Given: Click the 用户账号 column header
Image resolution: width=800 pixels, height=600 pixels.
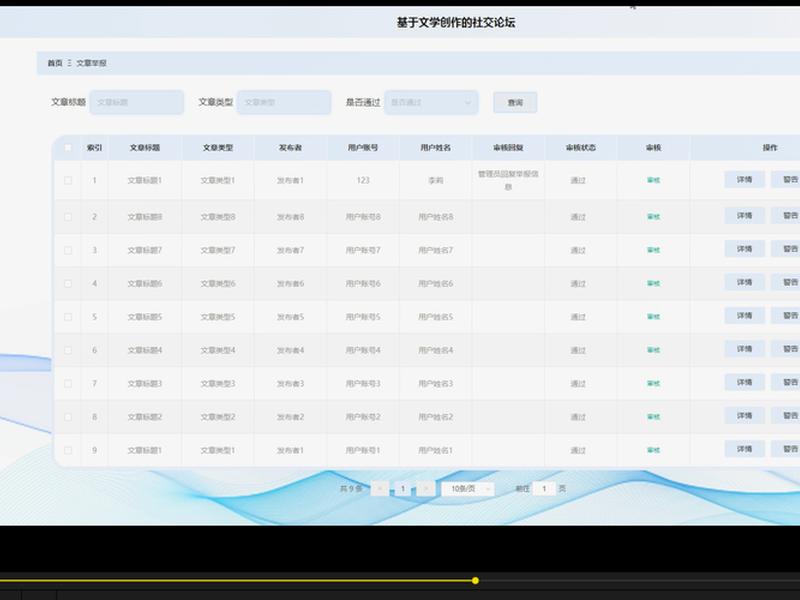Looking at the screenshot, I should click(x=363, y=148).
